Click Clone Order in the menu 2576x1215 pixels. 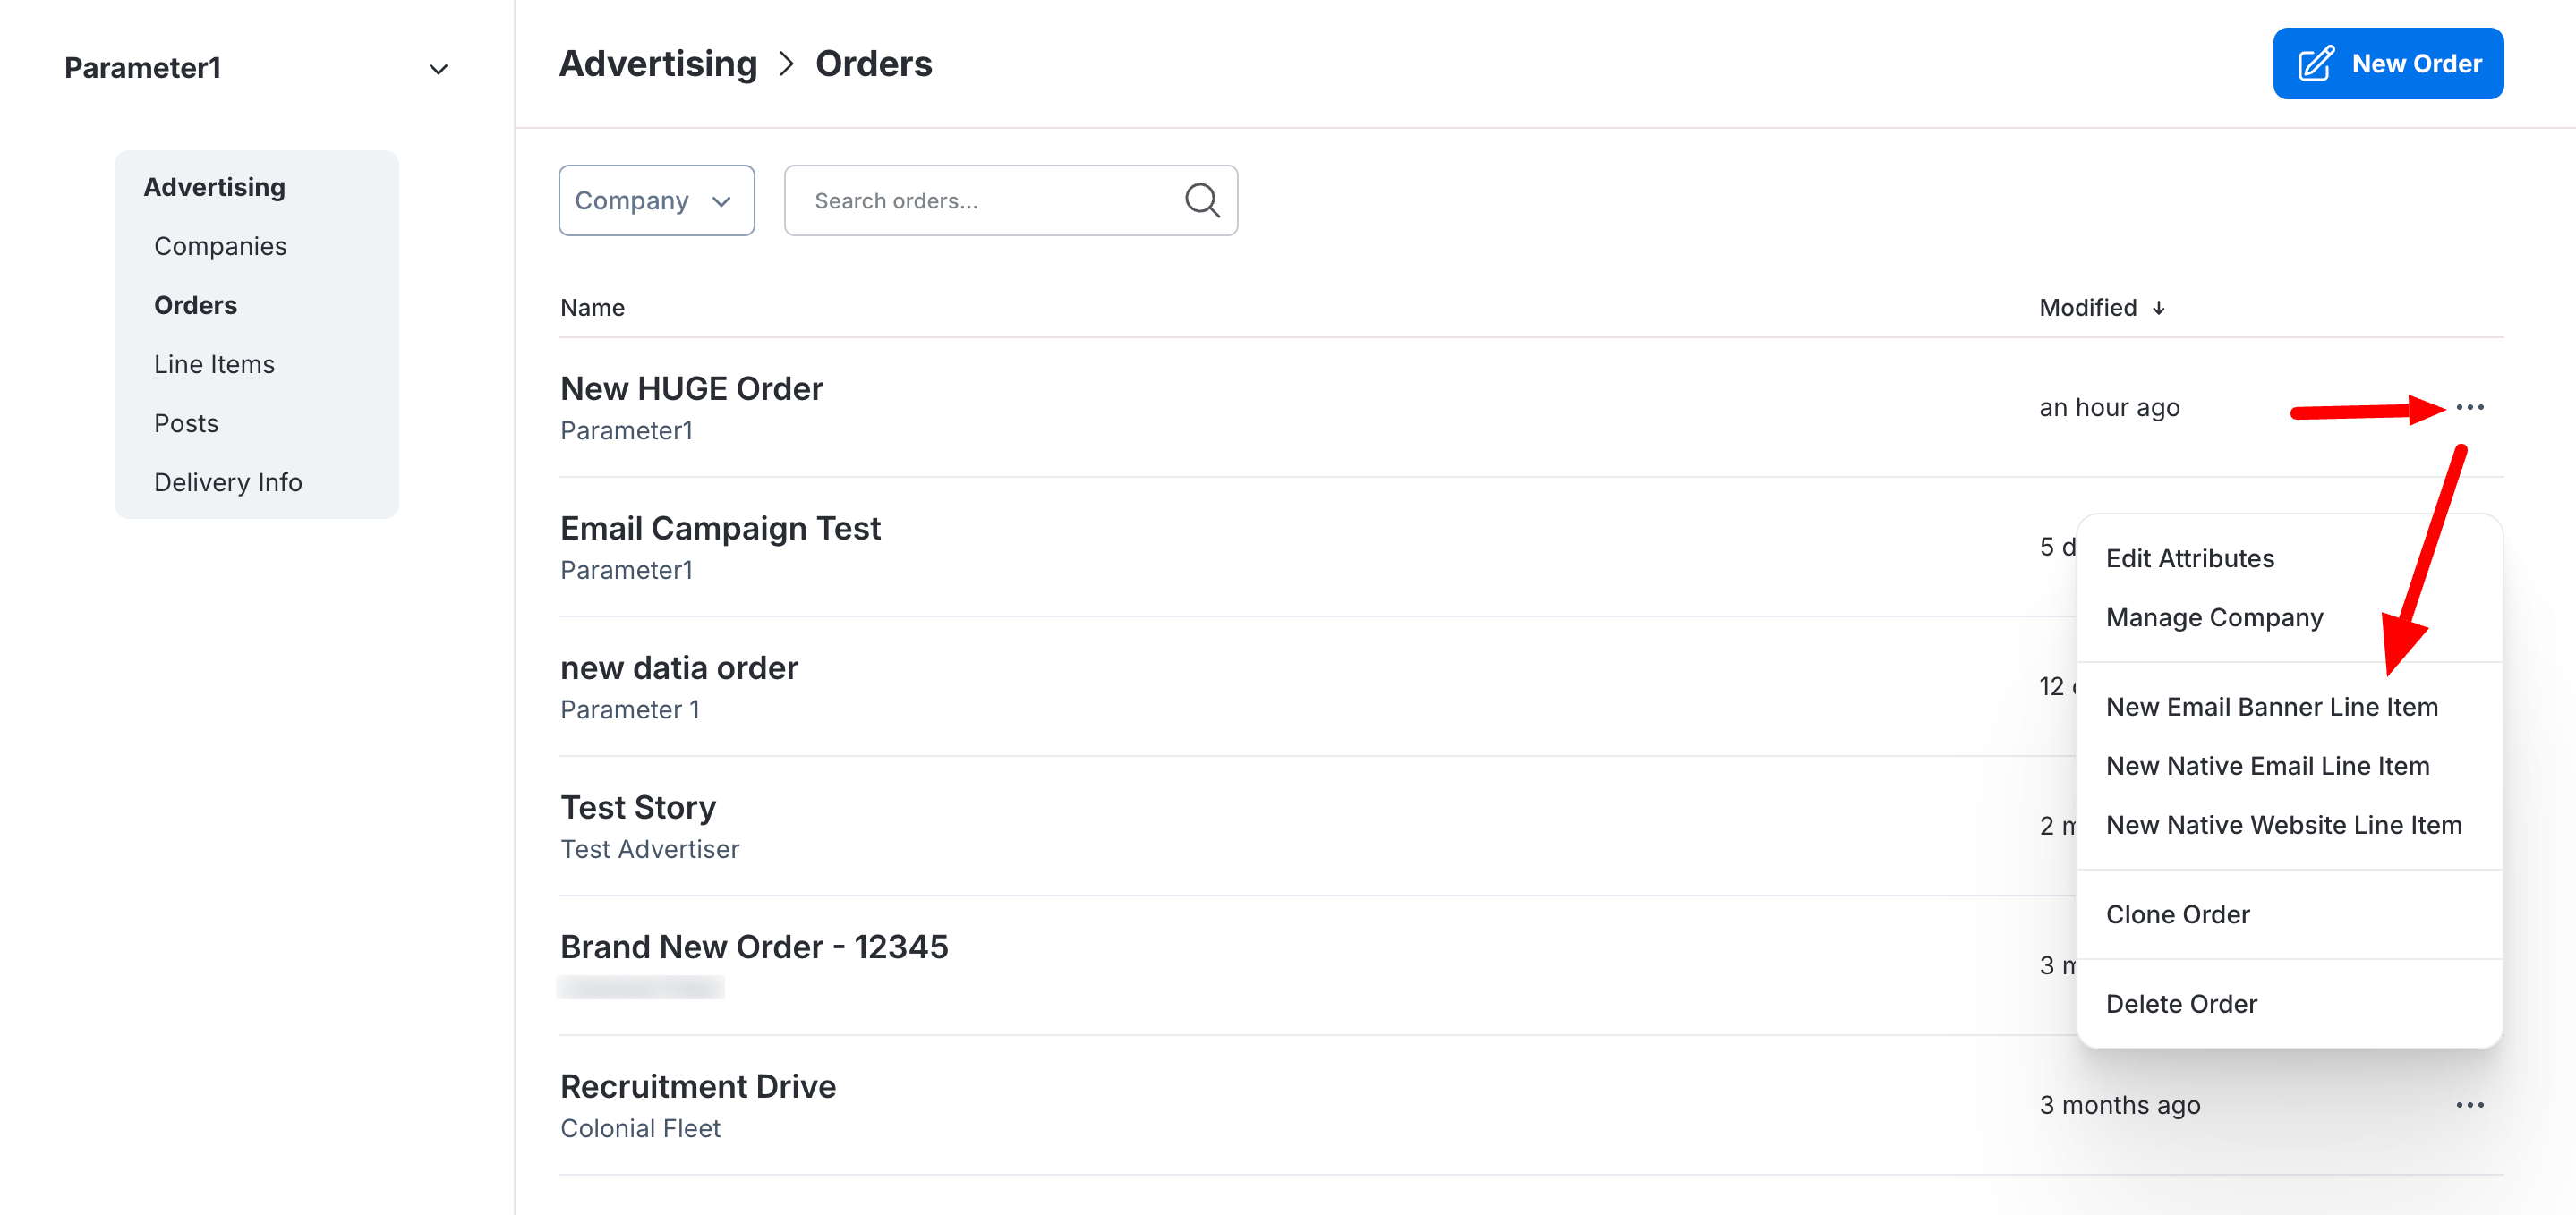2177,914
